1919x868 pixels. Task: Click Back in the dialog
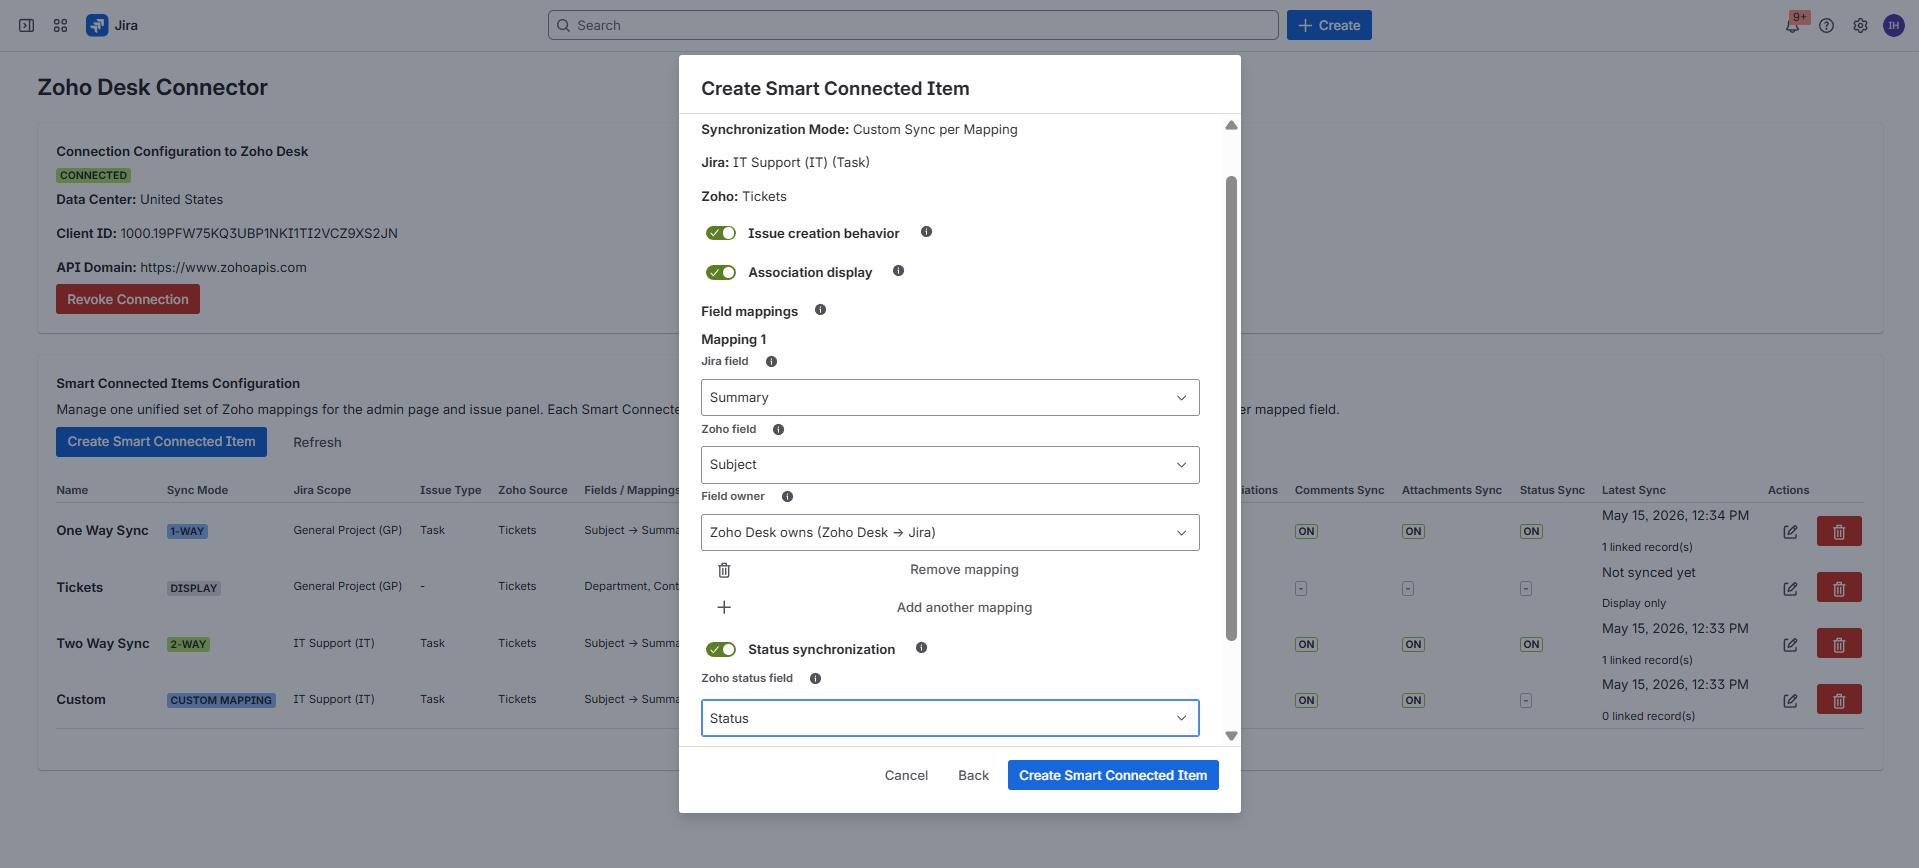tap(973, 775)
